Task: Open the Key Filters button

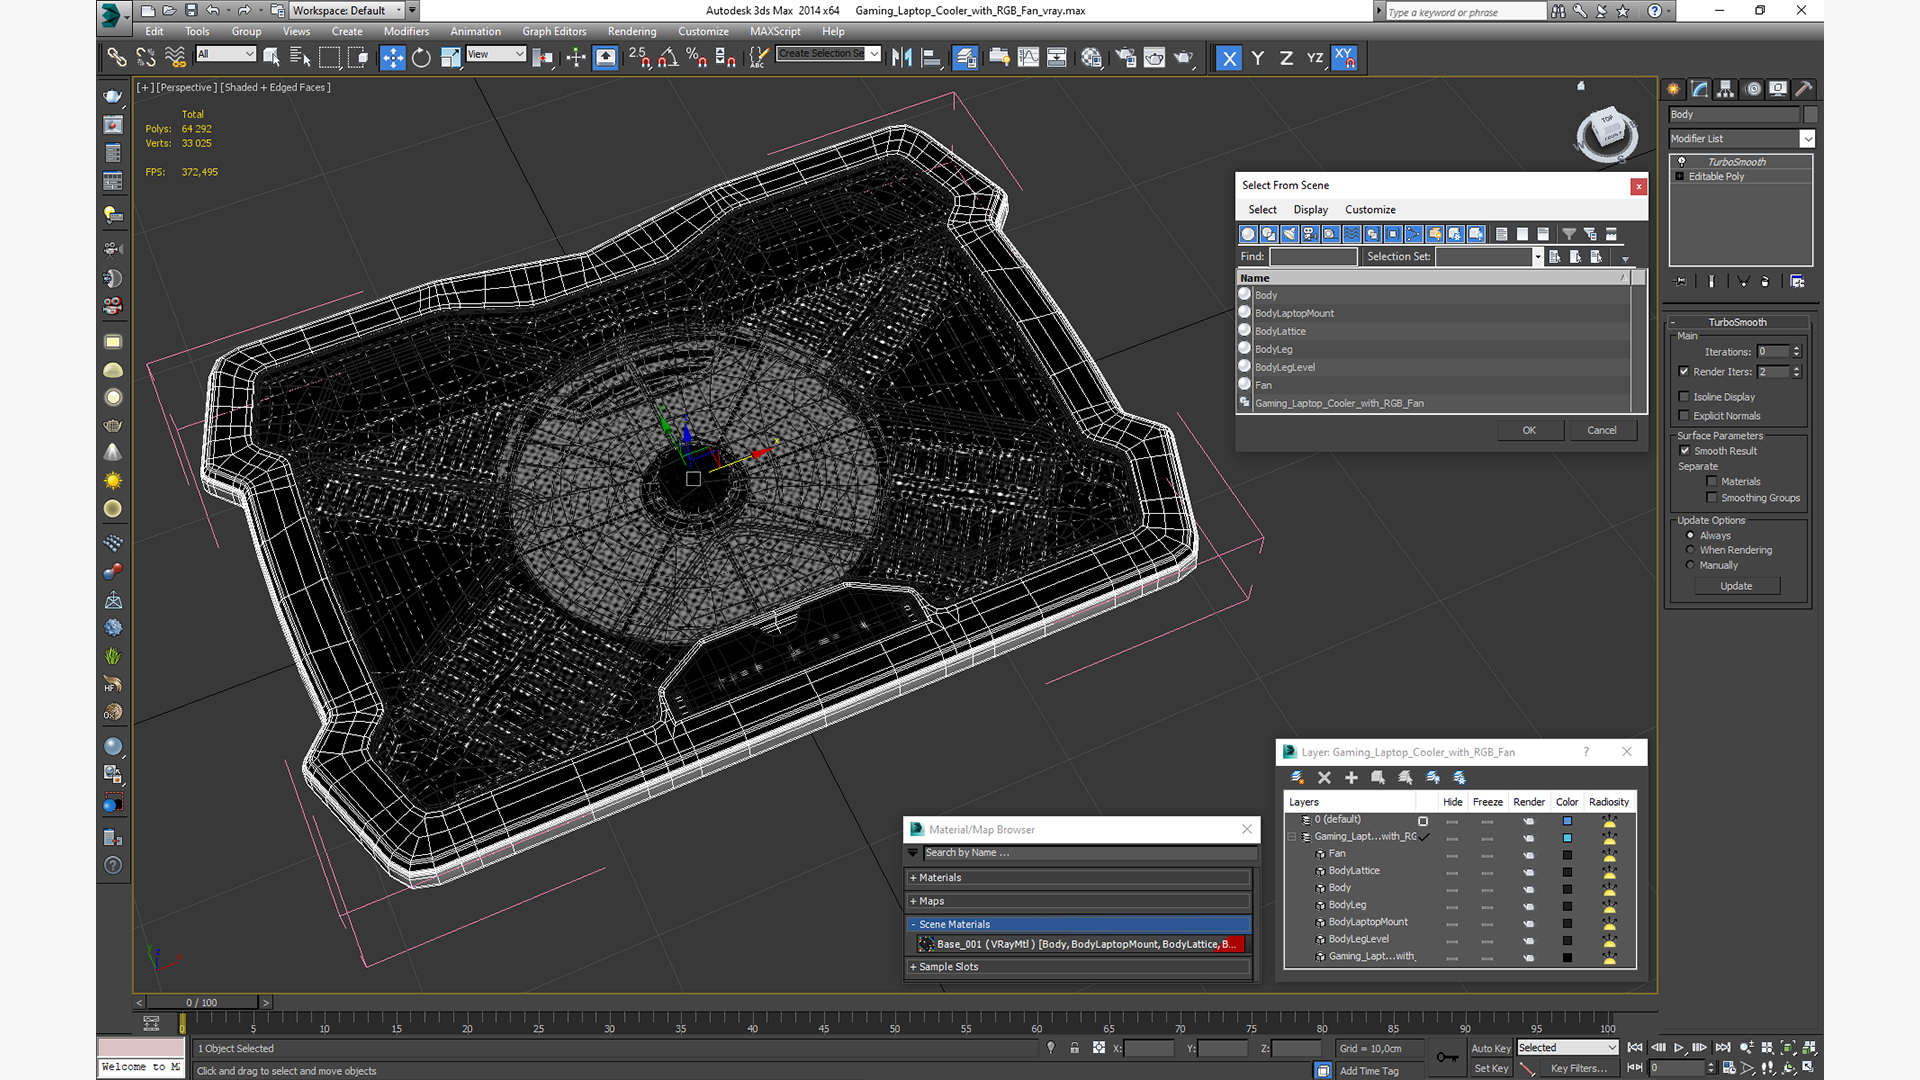Action: 1578,1069
